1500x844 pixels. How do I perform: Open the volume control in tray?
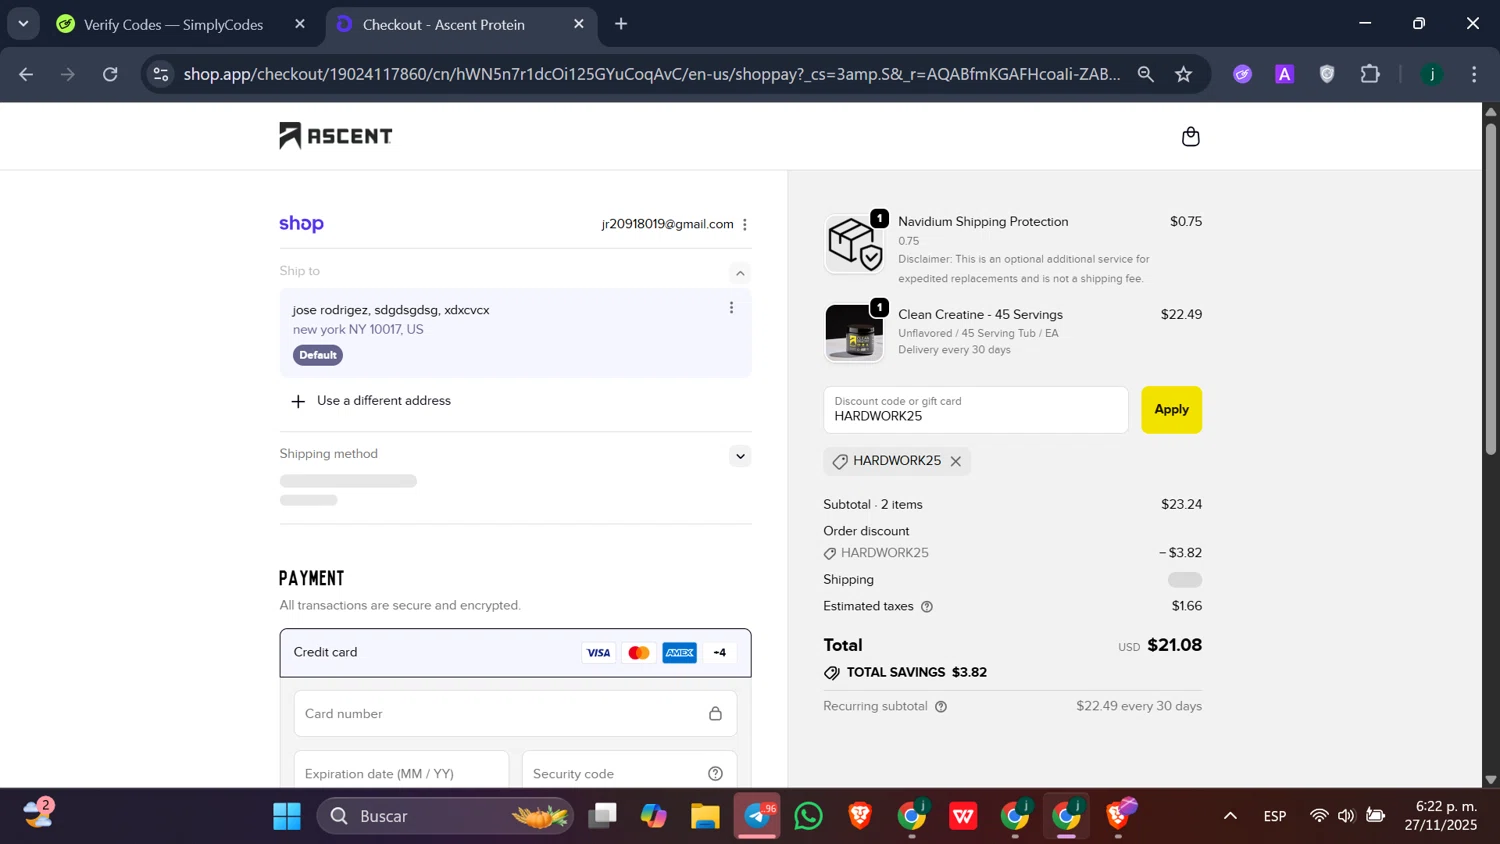(1347, 816)
